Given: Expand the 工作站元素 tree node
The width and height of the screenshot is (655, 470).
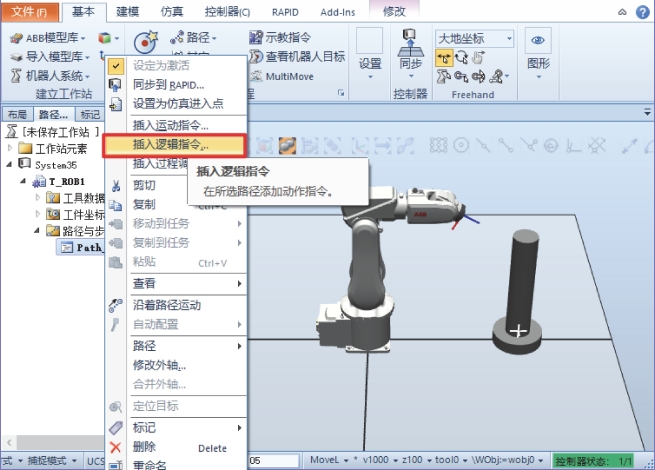Looking at the screenshot, I should click(x=10, y=147).
